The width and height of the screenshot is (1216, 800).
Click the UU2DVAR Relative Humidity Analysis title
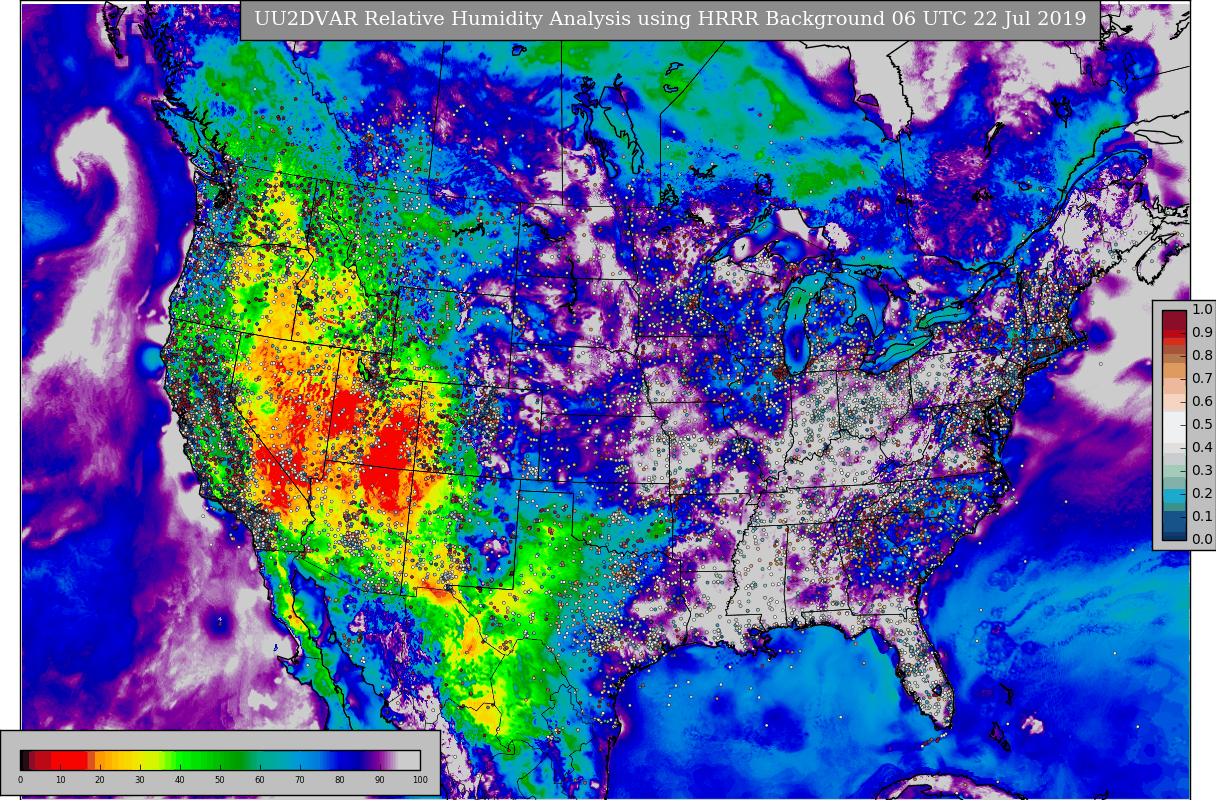coord(670,20)
